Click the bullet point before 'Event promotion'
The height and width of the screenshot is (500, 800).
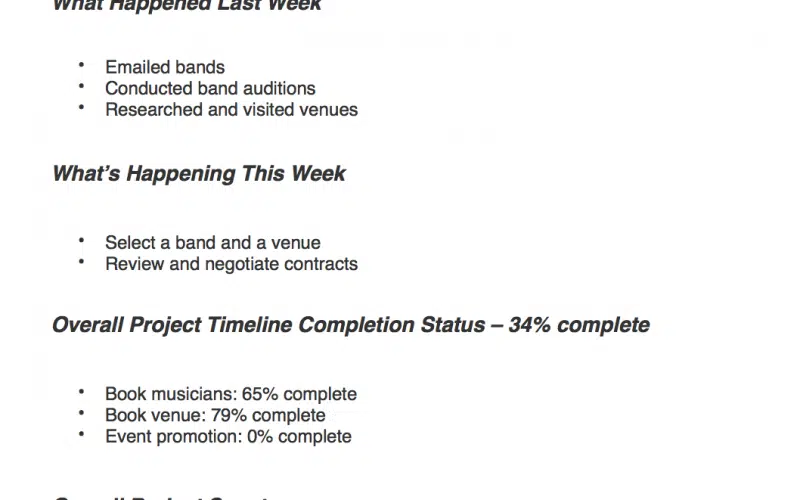81,435
